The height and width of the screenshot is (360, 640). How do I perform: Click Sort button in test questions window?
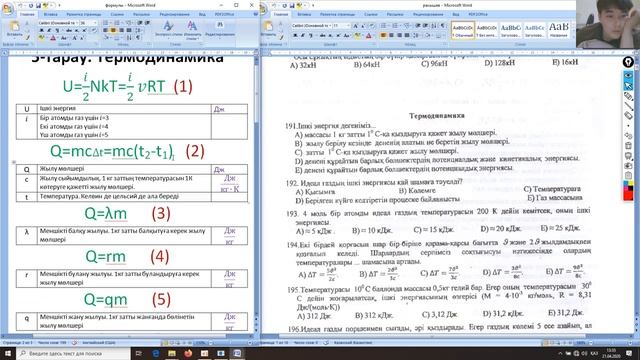pos(435,26)
